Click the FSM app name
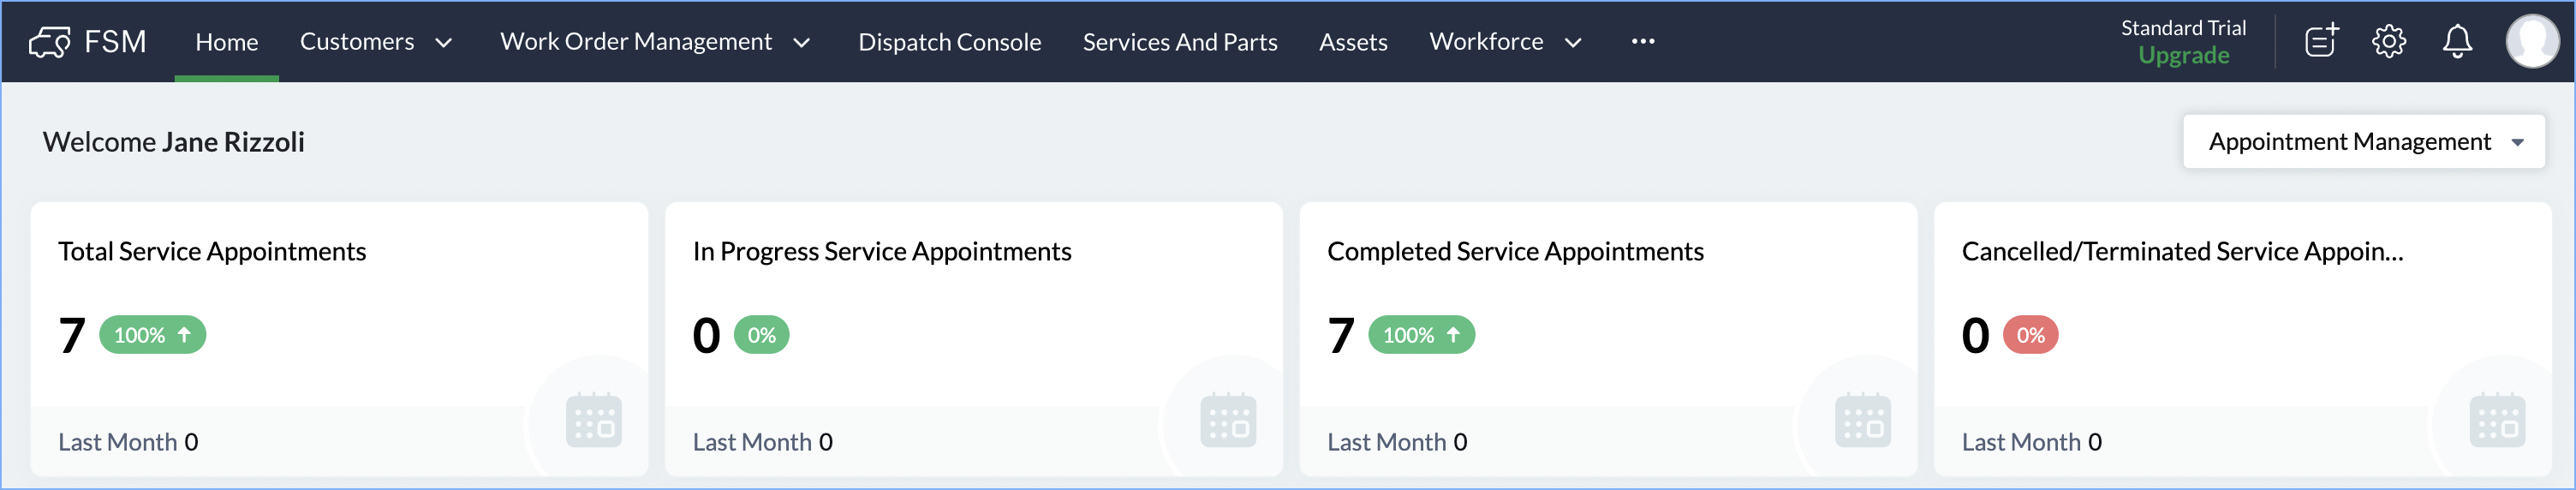Viewport: 2576px width, 490px height. [115, 42]
